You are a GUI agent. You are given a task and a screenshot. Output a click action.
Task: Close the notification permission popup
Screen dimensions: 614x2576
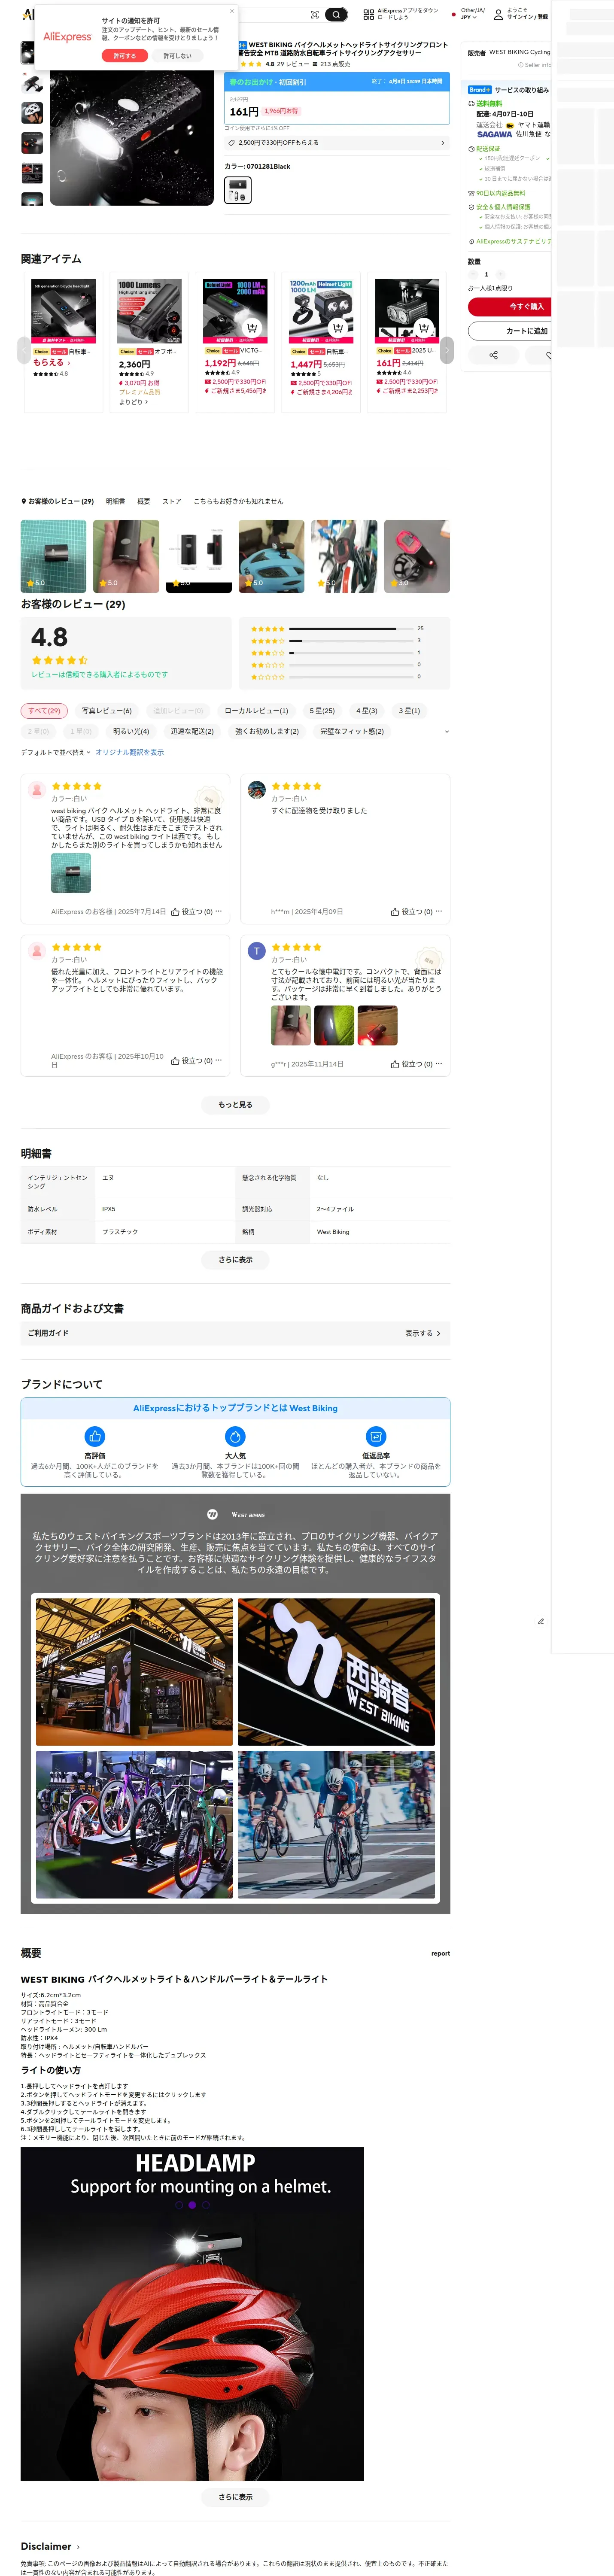232,11
